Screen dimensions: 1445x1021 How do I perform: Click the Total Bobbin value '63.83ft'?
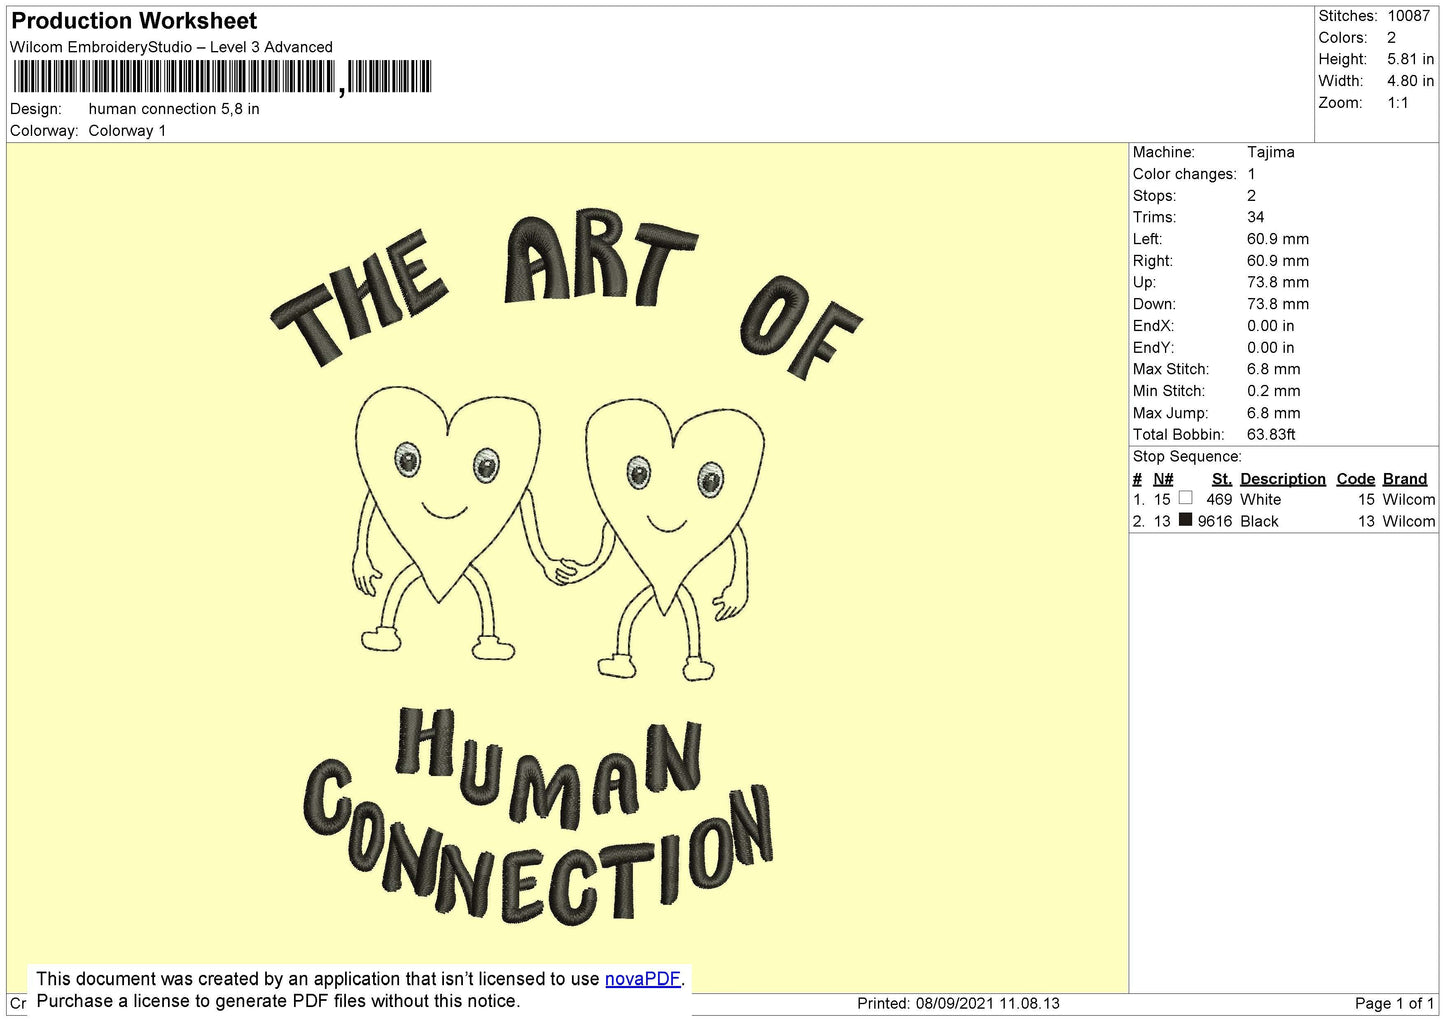[x=1271, y=435]
